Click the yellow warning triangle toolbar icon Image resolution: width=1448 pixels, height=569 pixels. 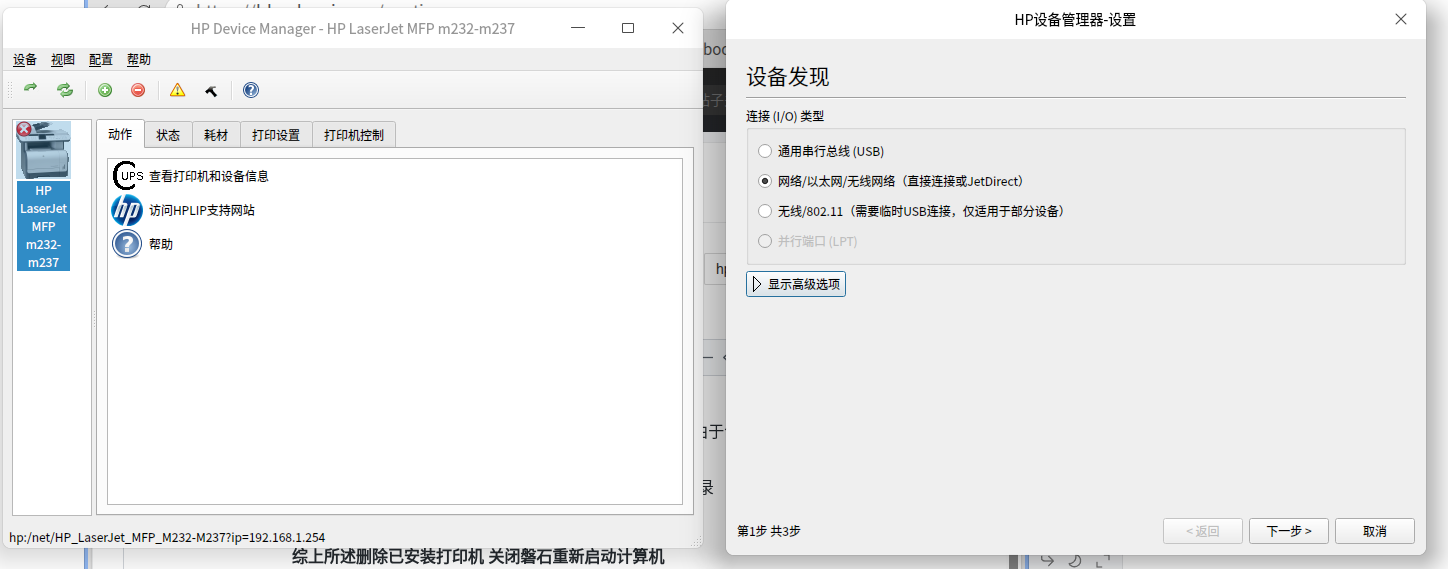click(178, 90)
